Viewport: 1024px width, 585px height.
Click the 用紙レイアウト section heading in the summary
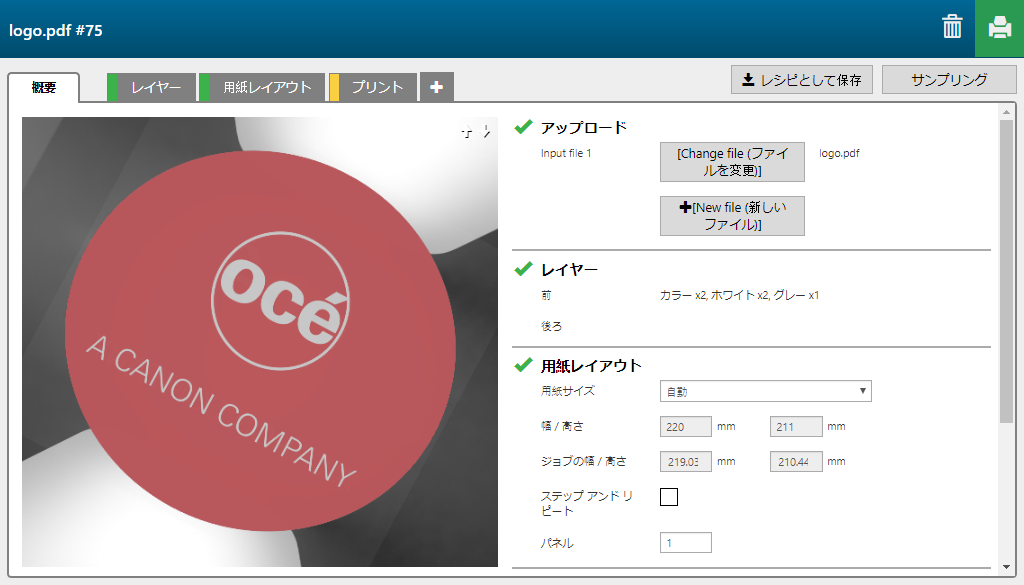(591, 366)
